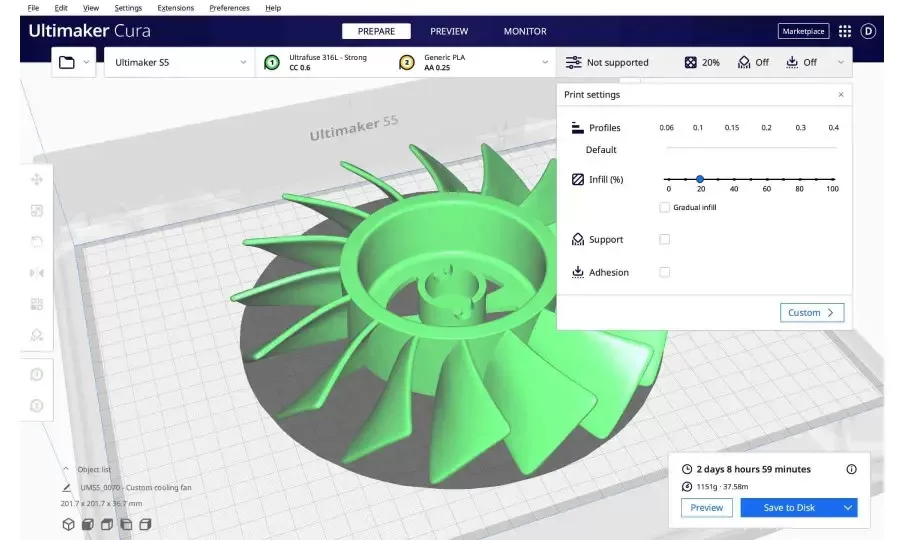Click the infill slider handle at 20
908x540 pixels.
pyautogui.click(x=700, y=179)
